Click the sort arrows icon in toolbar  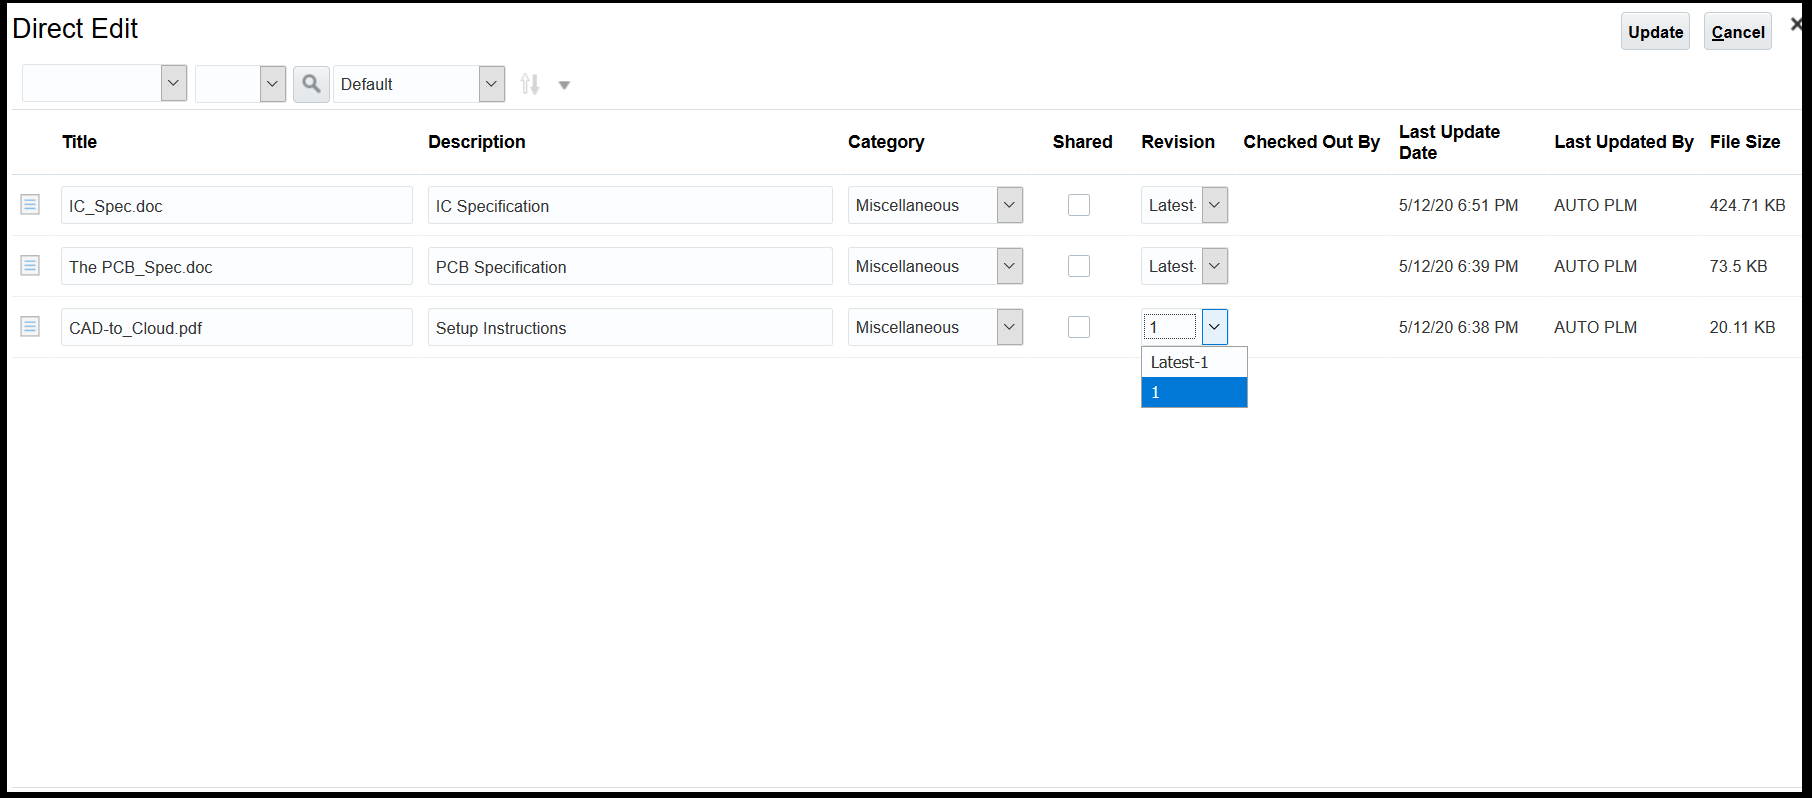(x=530, y=85)
